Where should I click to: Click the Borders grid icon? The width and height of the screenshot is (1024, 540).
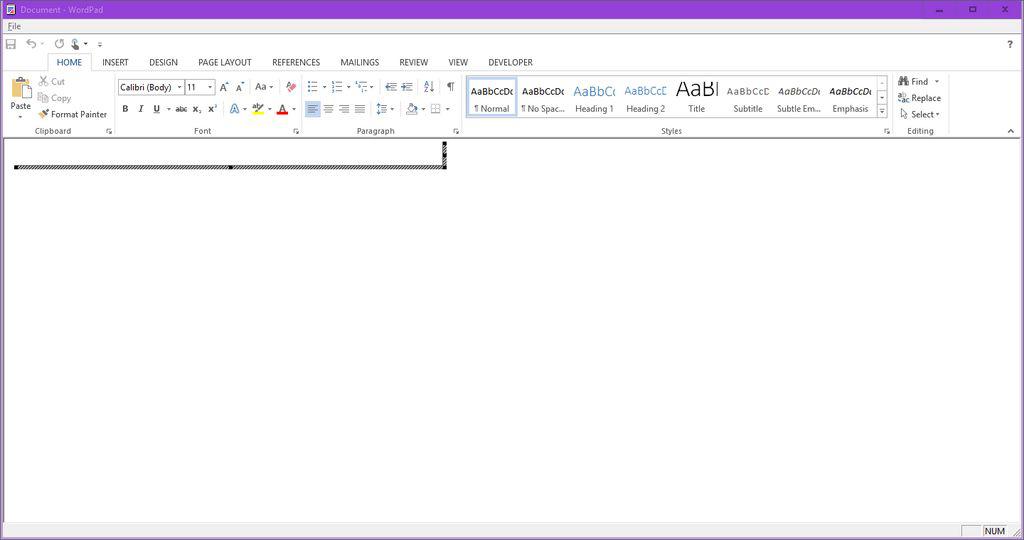436,109
